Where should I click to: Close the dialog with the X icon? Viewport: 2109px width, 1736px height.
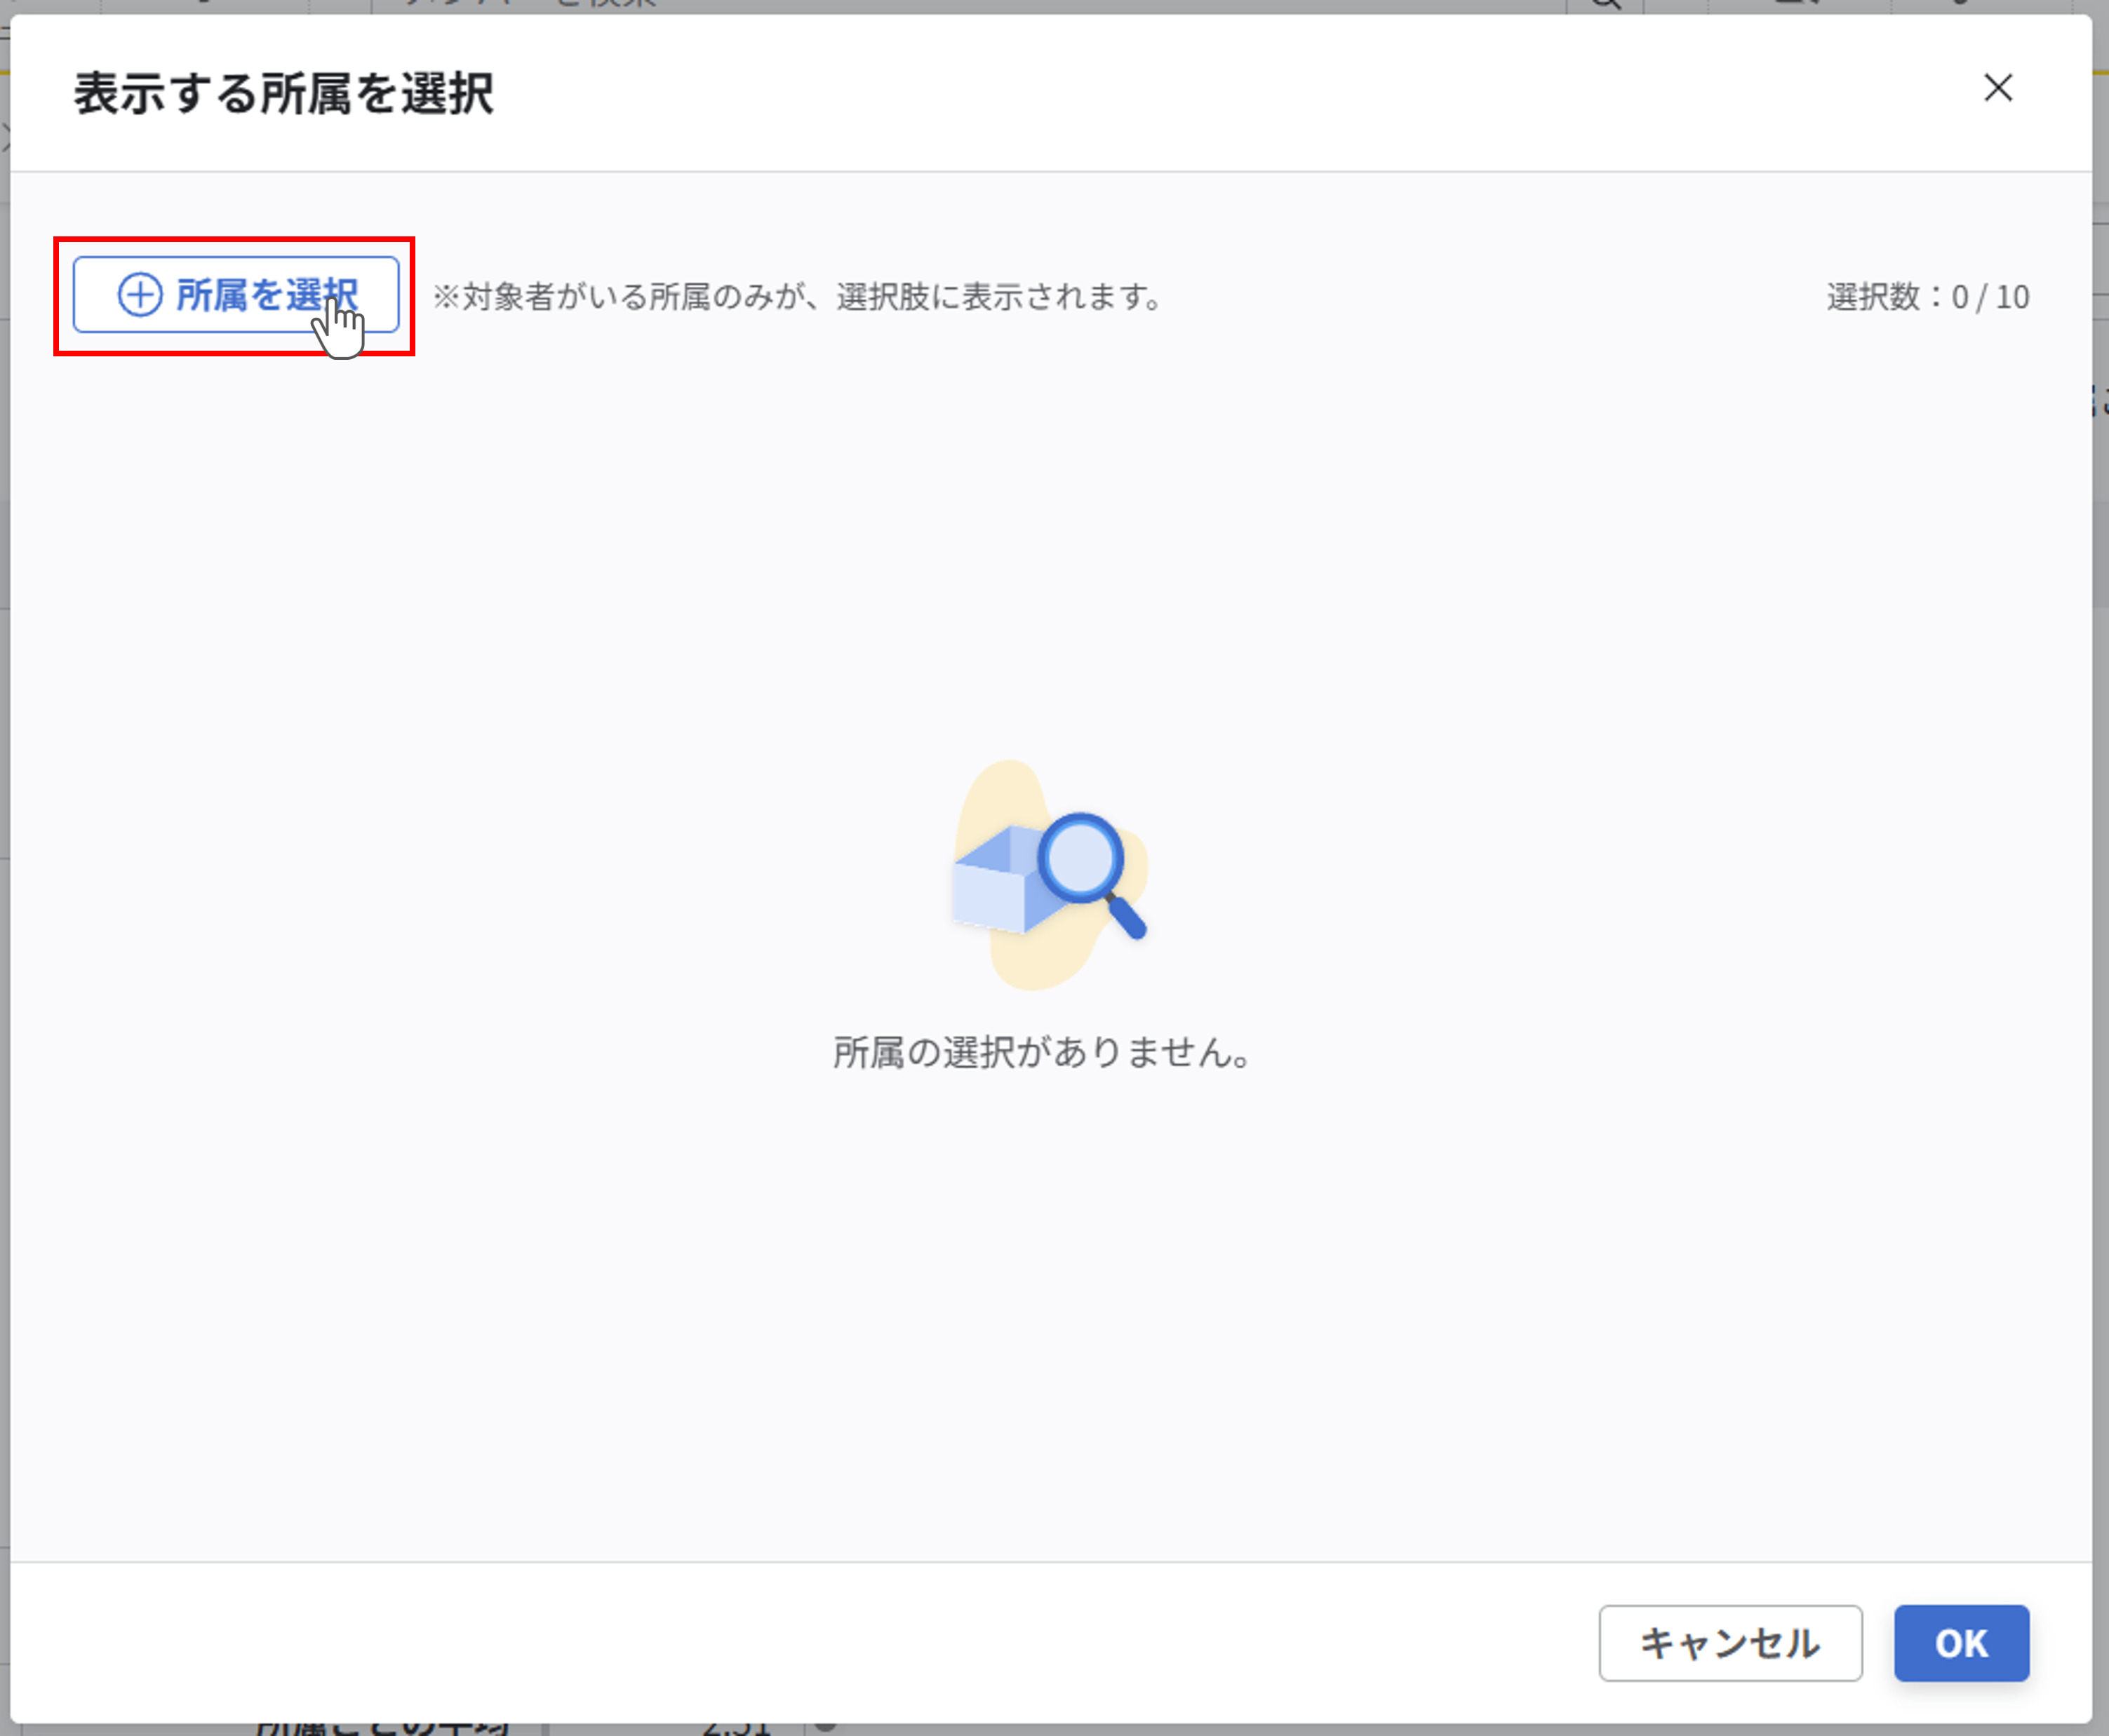point(1998,88)
